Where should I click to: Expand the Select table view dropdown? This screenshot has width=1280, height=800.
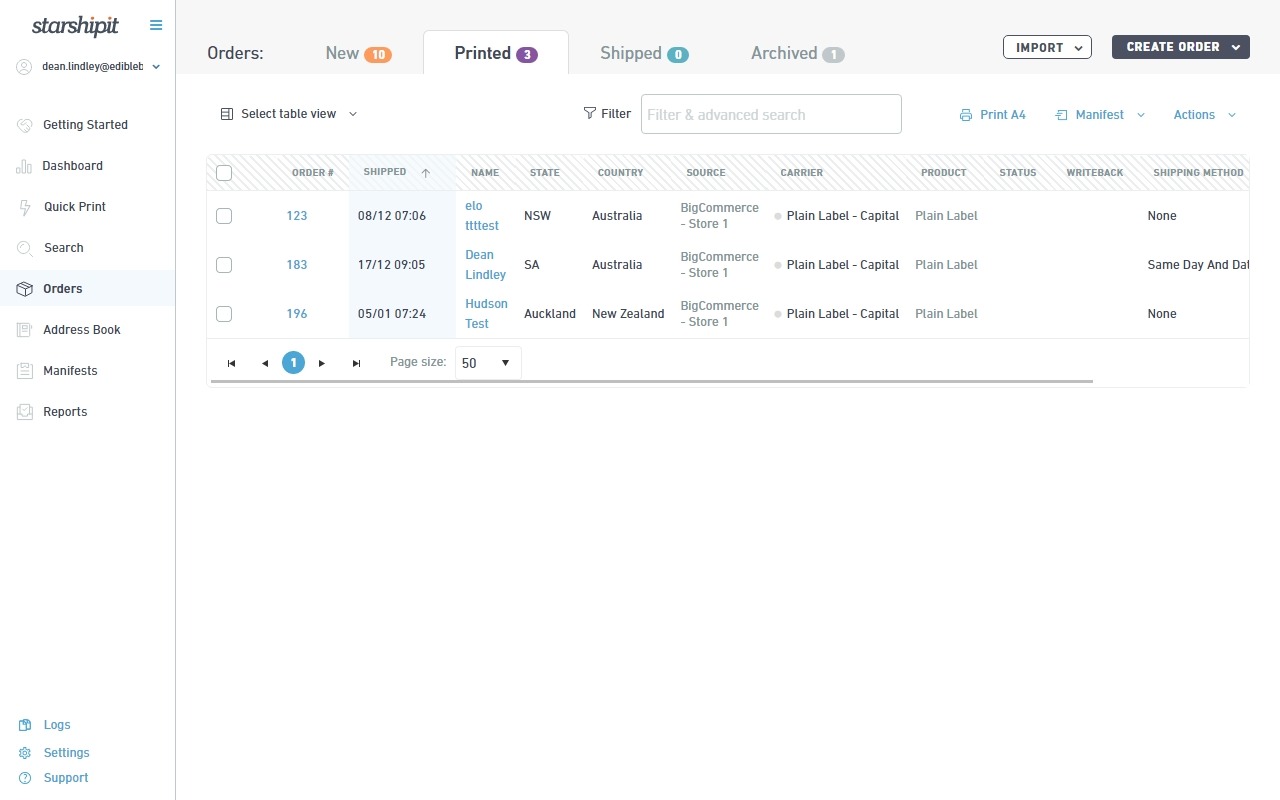tap(289, 114)
